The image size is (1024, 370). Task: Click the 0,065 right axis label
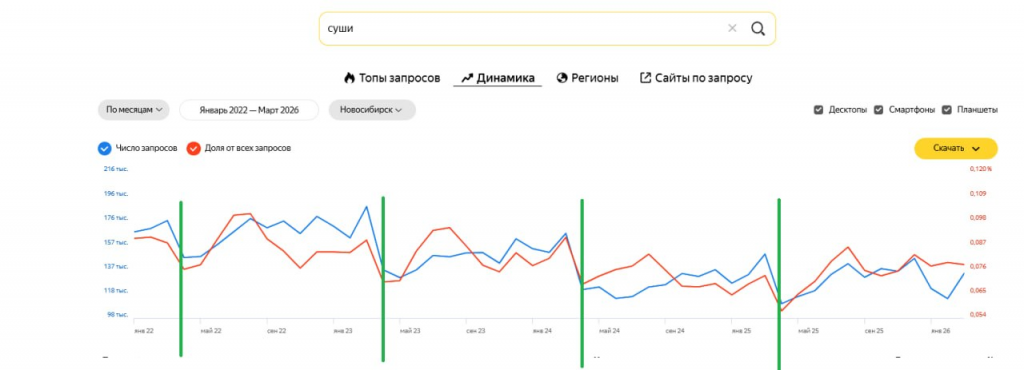point(978,290)
